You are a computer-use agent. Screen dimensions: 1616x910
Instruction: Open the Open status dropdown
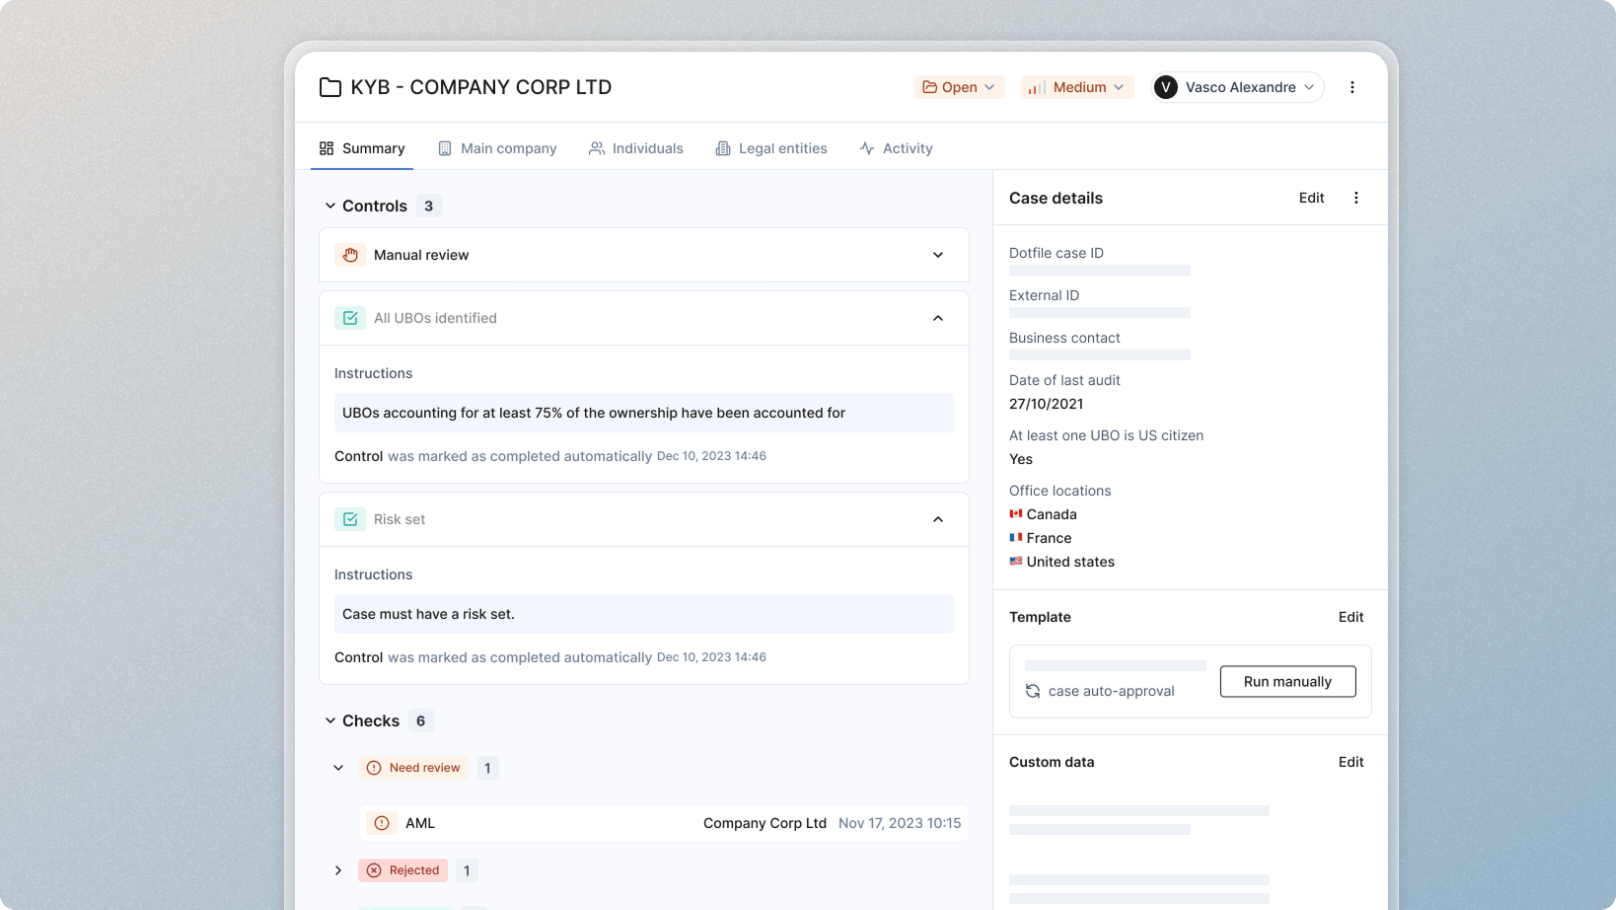(x=959, y=87)
